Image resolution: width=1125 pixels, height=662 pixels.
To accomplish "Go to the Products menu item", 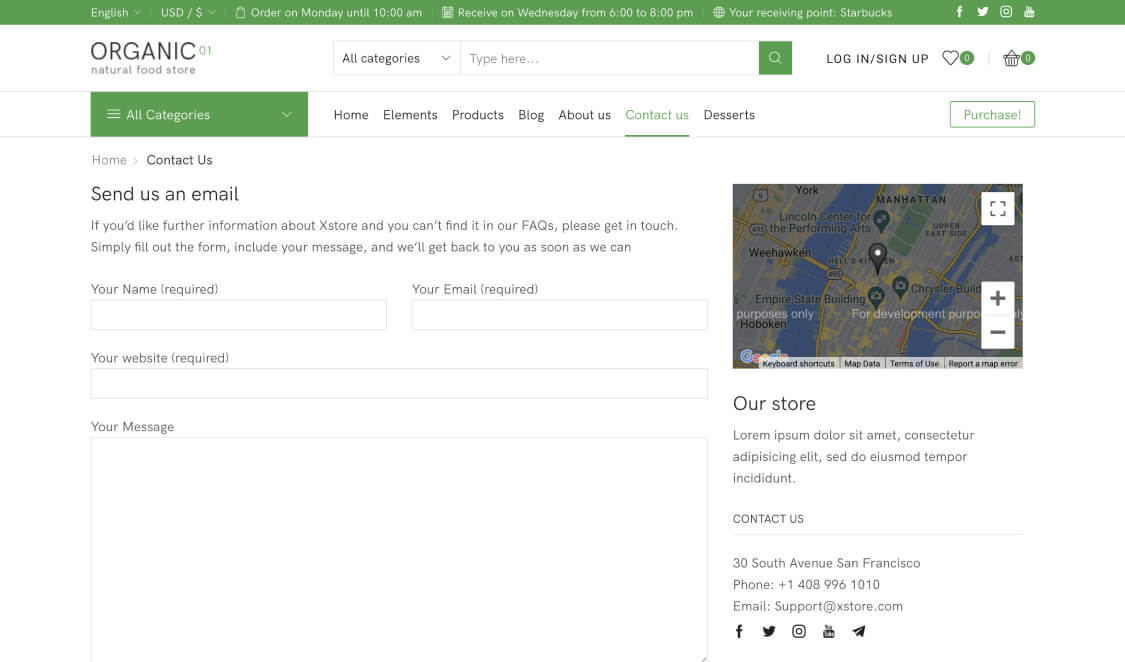I will (477, 115).
